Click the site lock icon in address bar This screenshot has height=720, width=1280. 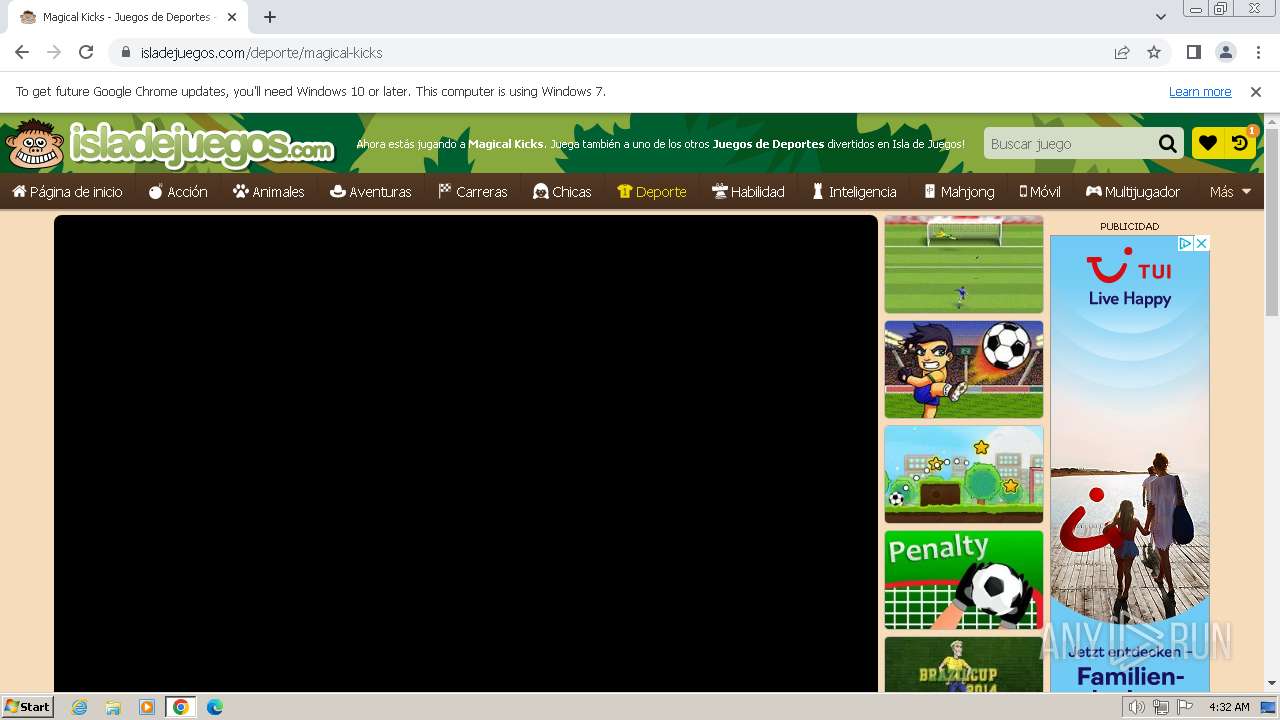click(x=126, y=53)
